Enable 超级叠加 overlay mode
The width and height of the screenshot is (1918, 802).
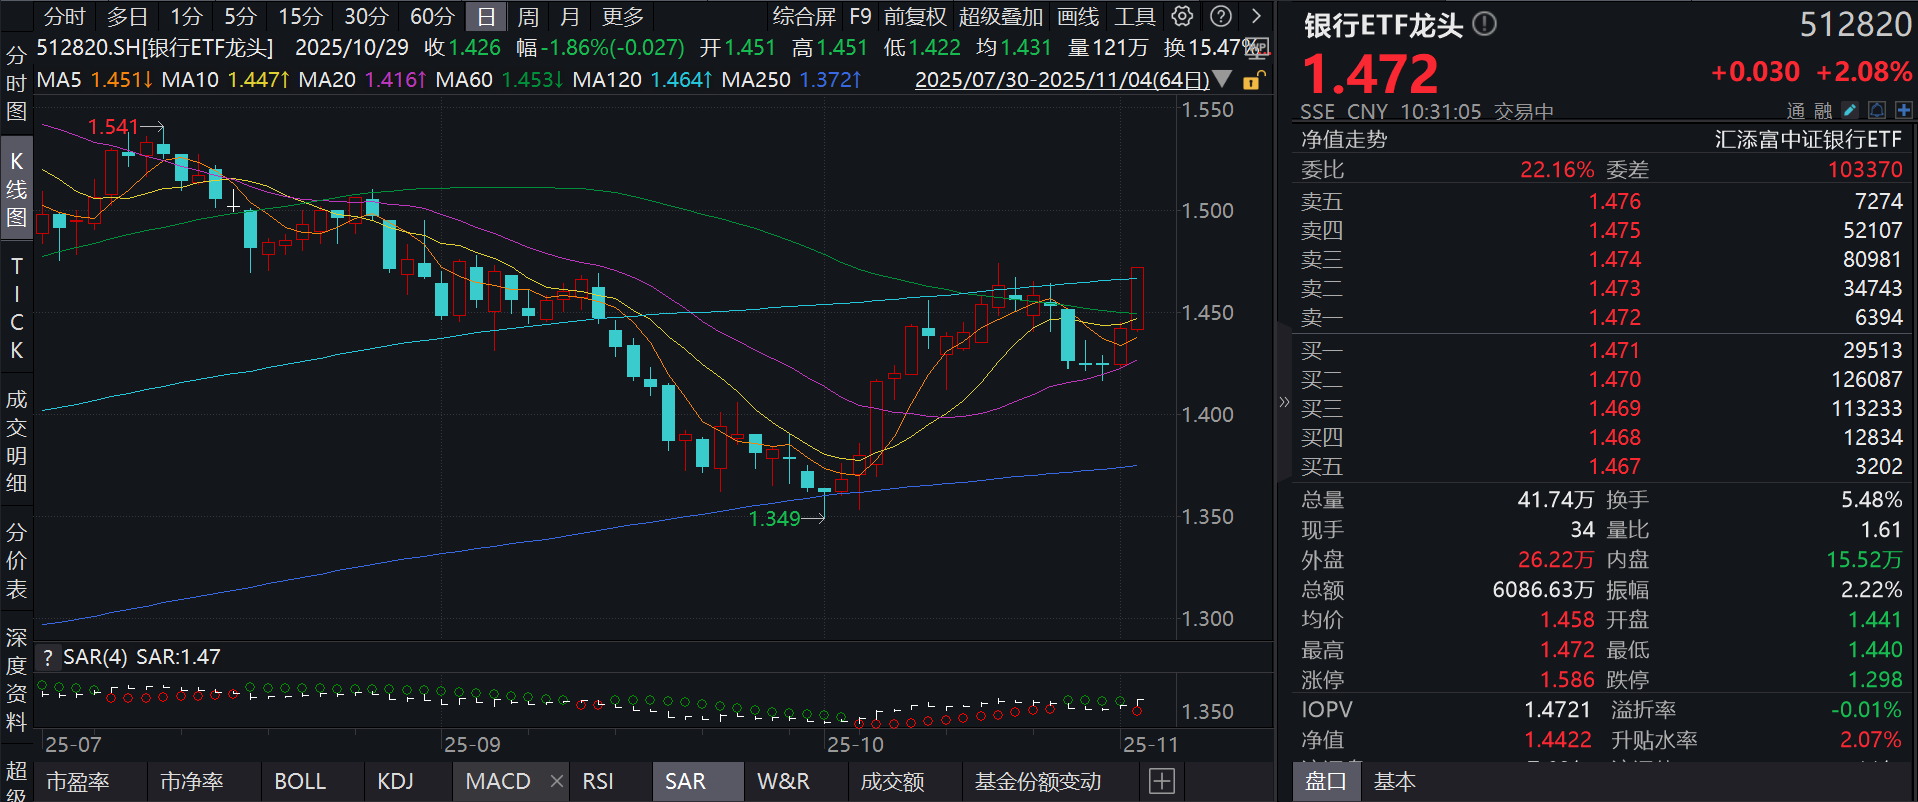1000,16
